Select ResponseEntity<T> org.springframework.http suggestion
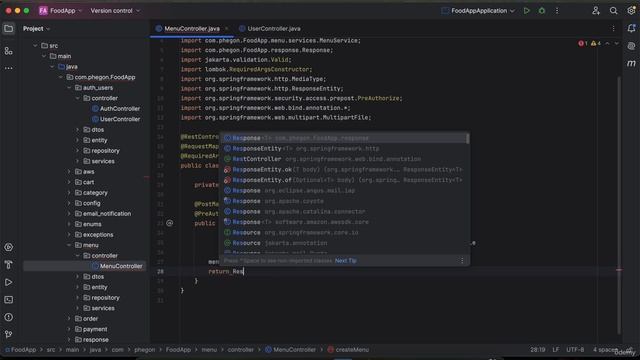 344,149
